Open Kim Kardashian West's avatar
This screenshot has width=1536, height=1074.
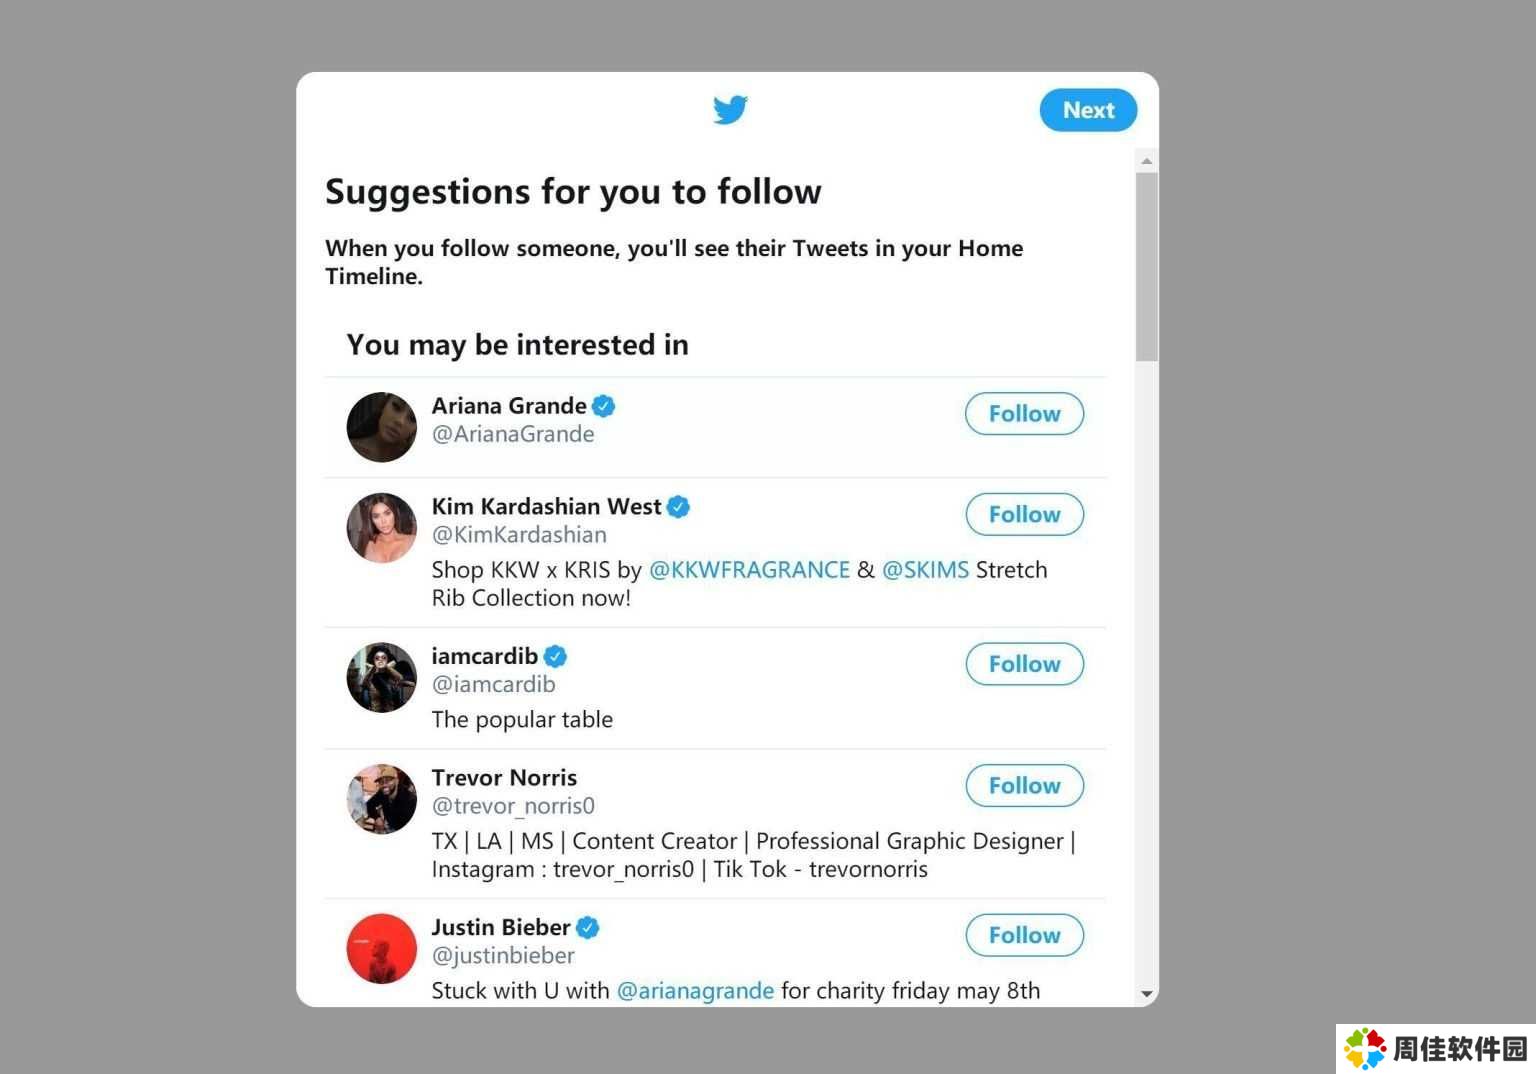[381, 528]
